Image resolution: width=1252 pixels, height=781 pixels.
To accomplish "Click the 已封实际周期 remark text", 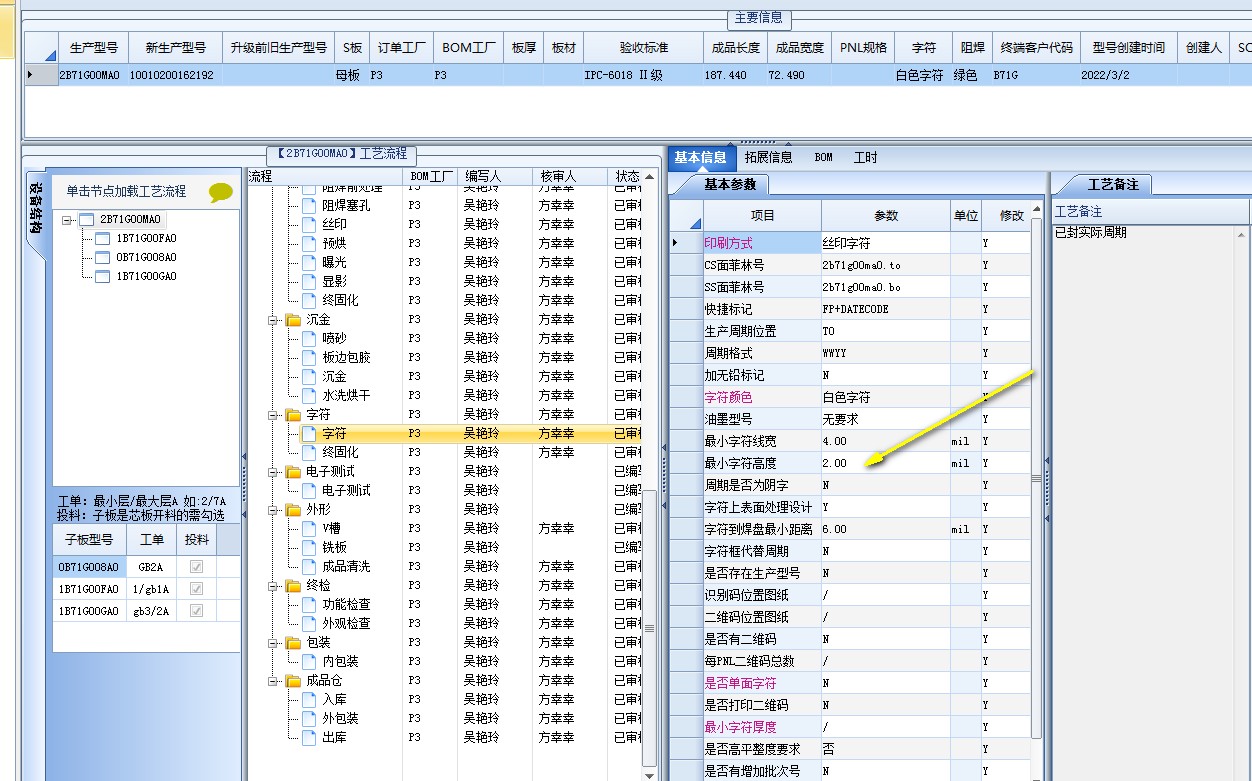I will [x=1091, y=232].
